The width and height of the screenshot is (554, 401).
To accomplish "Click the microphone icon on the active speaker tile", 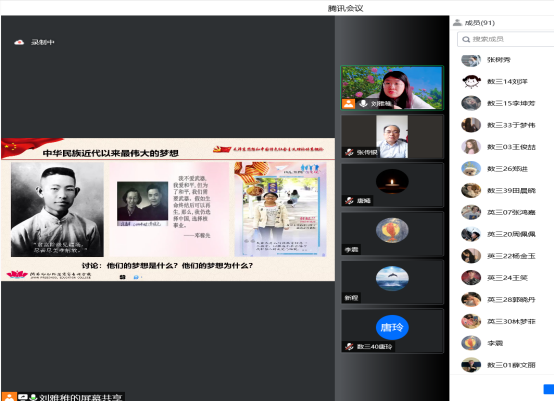I will 363,104.
